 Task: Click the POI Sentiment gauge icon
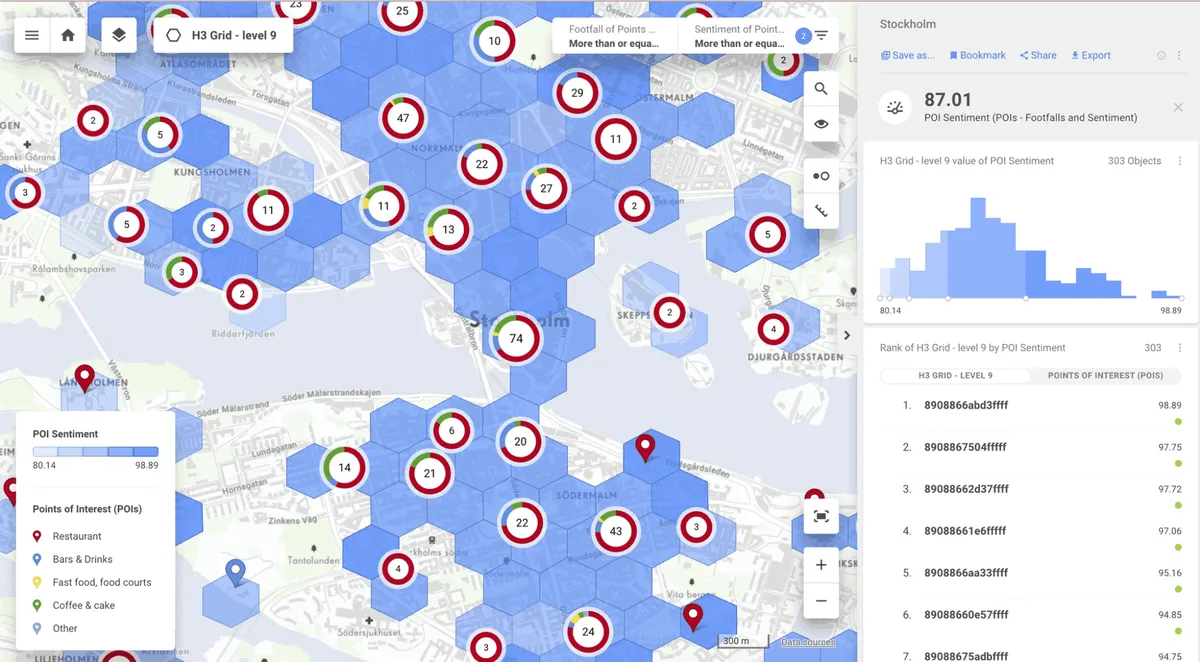click(x=895, y=108)
